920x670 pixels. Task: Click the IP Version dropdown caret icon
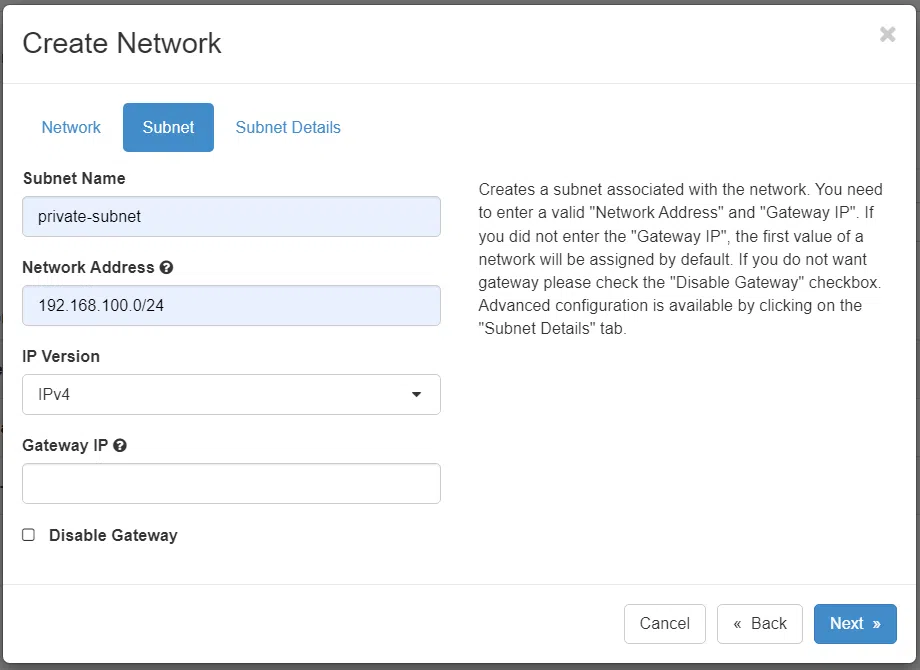click(x=416, y=395)
